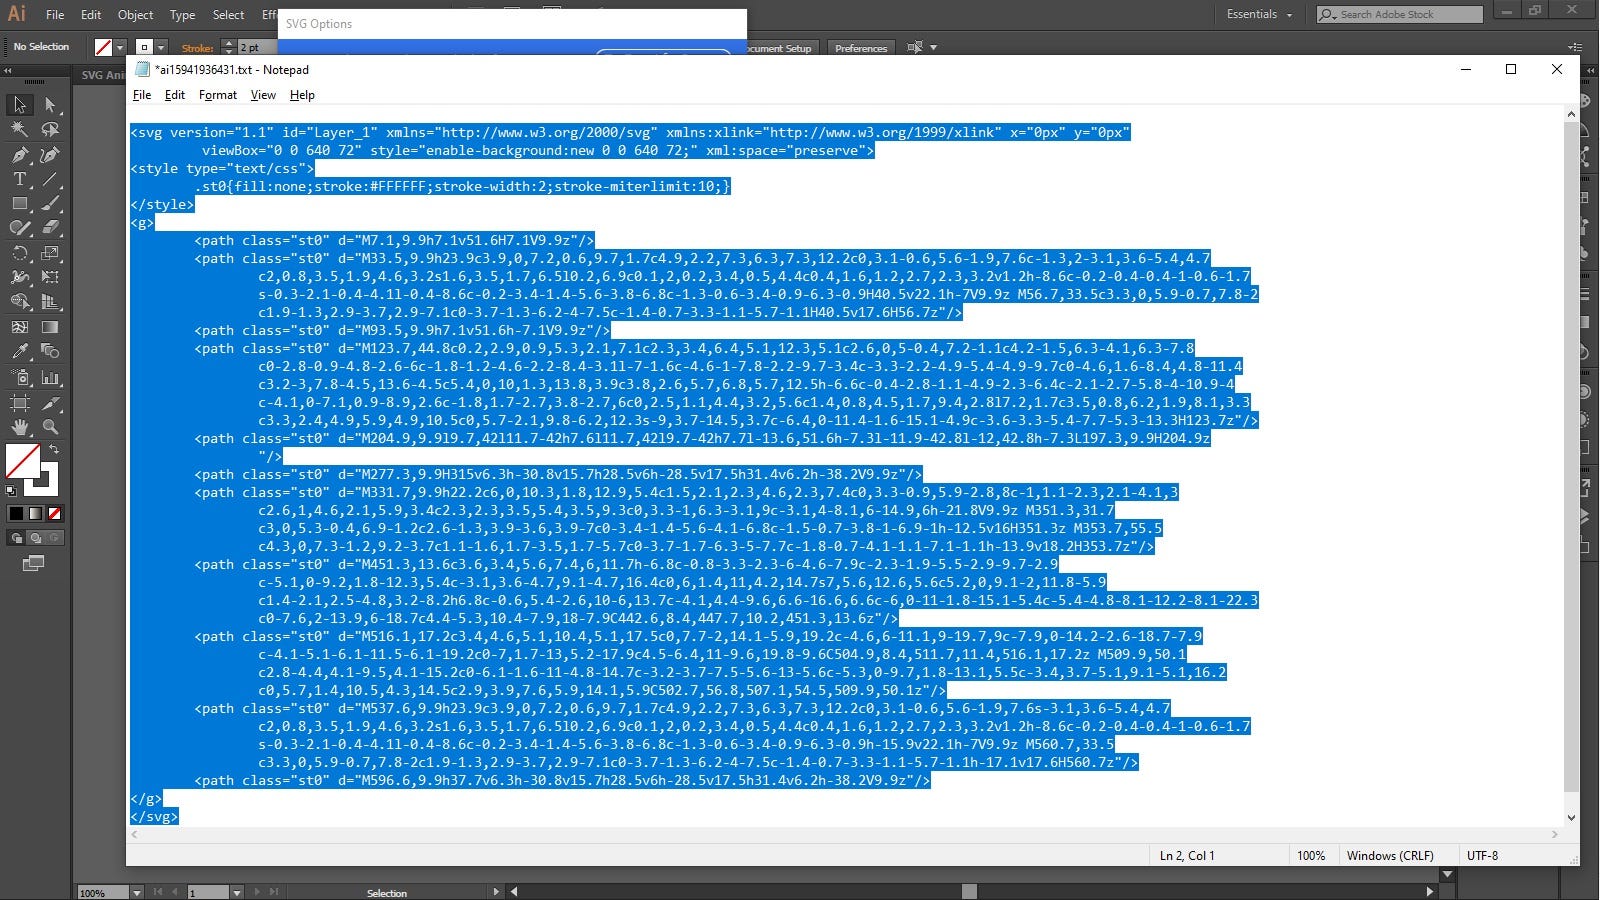This screenshot has height=900, width=1600.
Task: Open Illustrator Object menu
Action: [135, 15]
